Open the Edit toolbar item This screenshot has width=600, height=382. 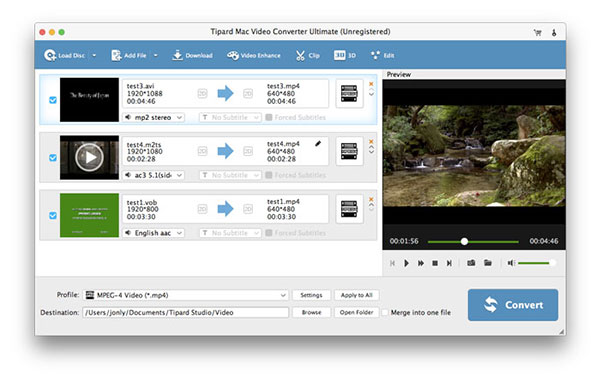pos(382,56)
